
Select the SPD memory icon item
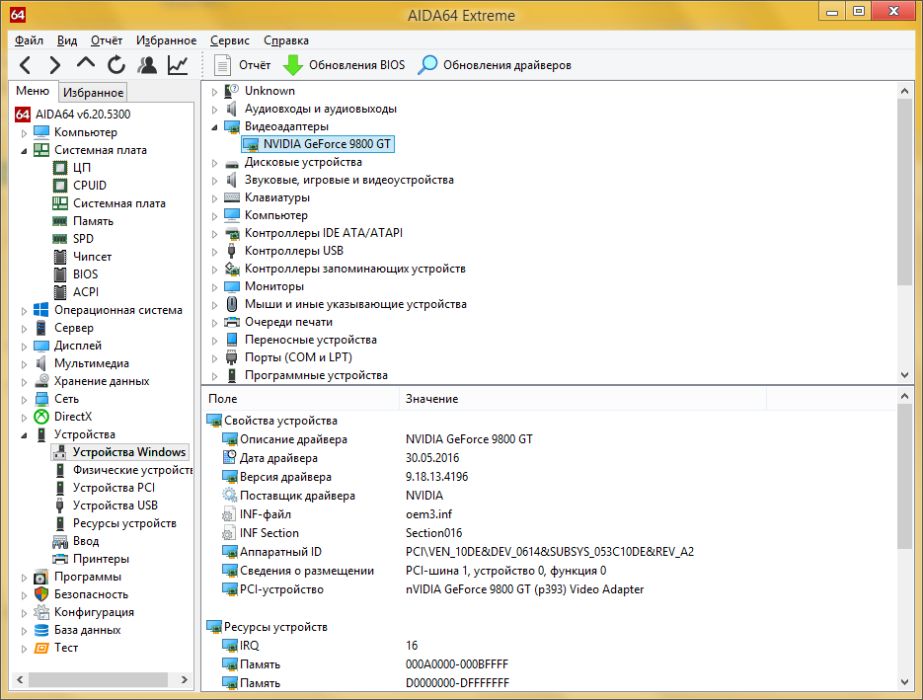pos(60,239)
